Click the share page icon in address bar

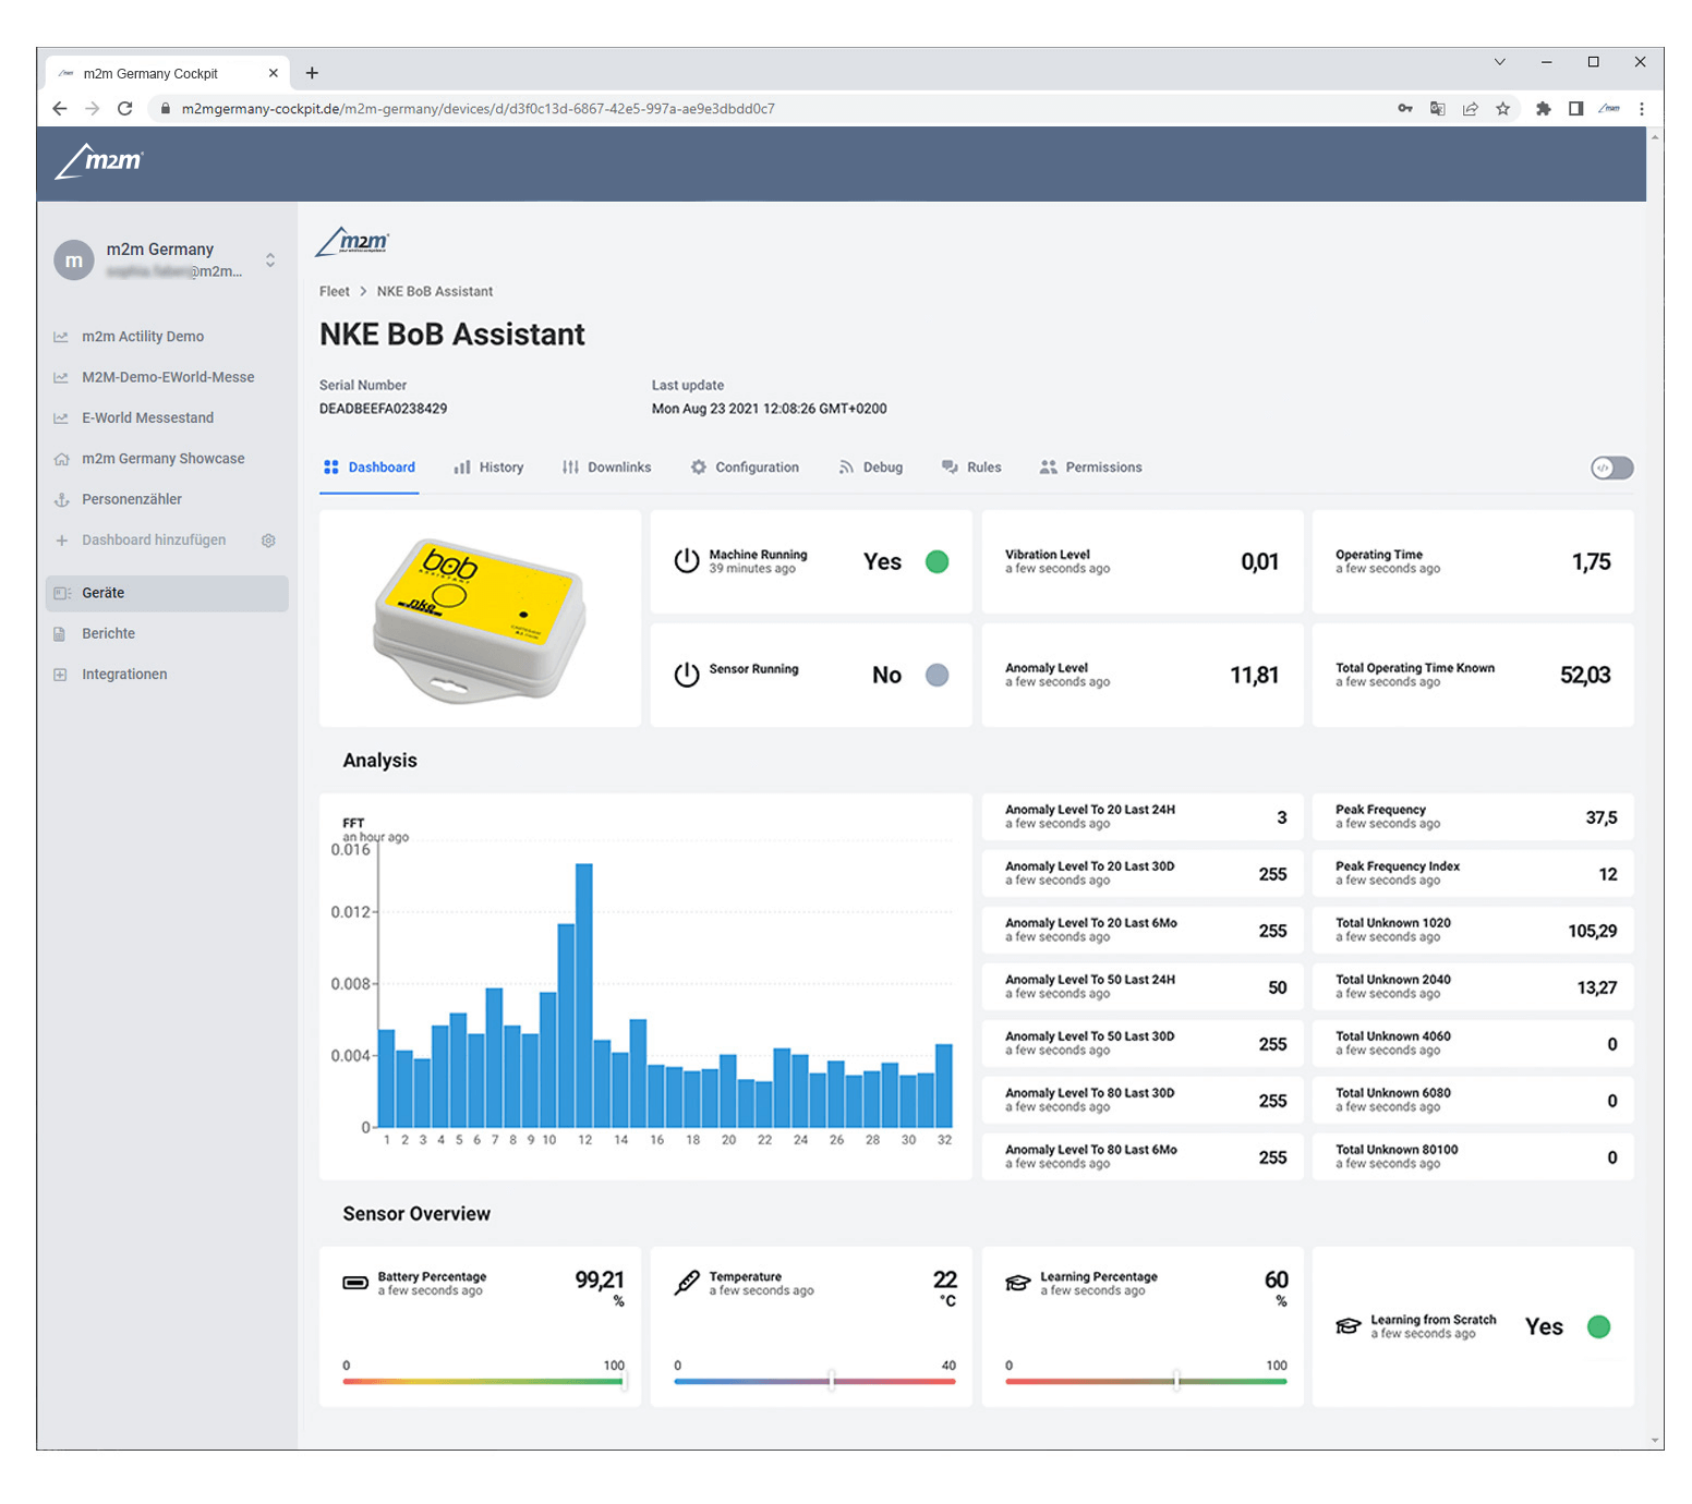tap(1469, 109)
